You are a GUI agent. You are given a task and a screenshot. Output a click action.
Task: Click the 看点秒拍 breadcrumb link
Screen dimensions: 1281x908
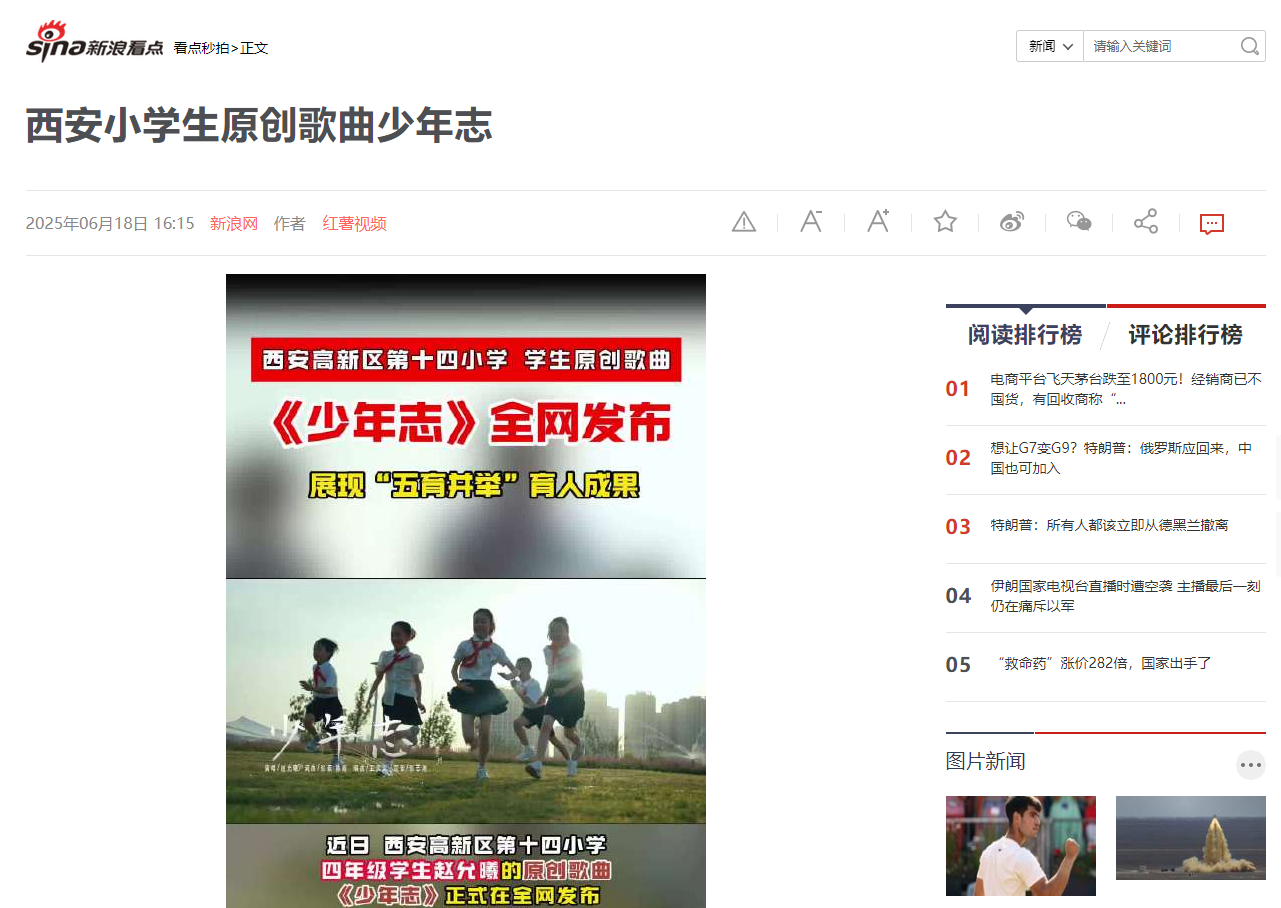(x=200, y=48)
